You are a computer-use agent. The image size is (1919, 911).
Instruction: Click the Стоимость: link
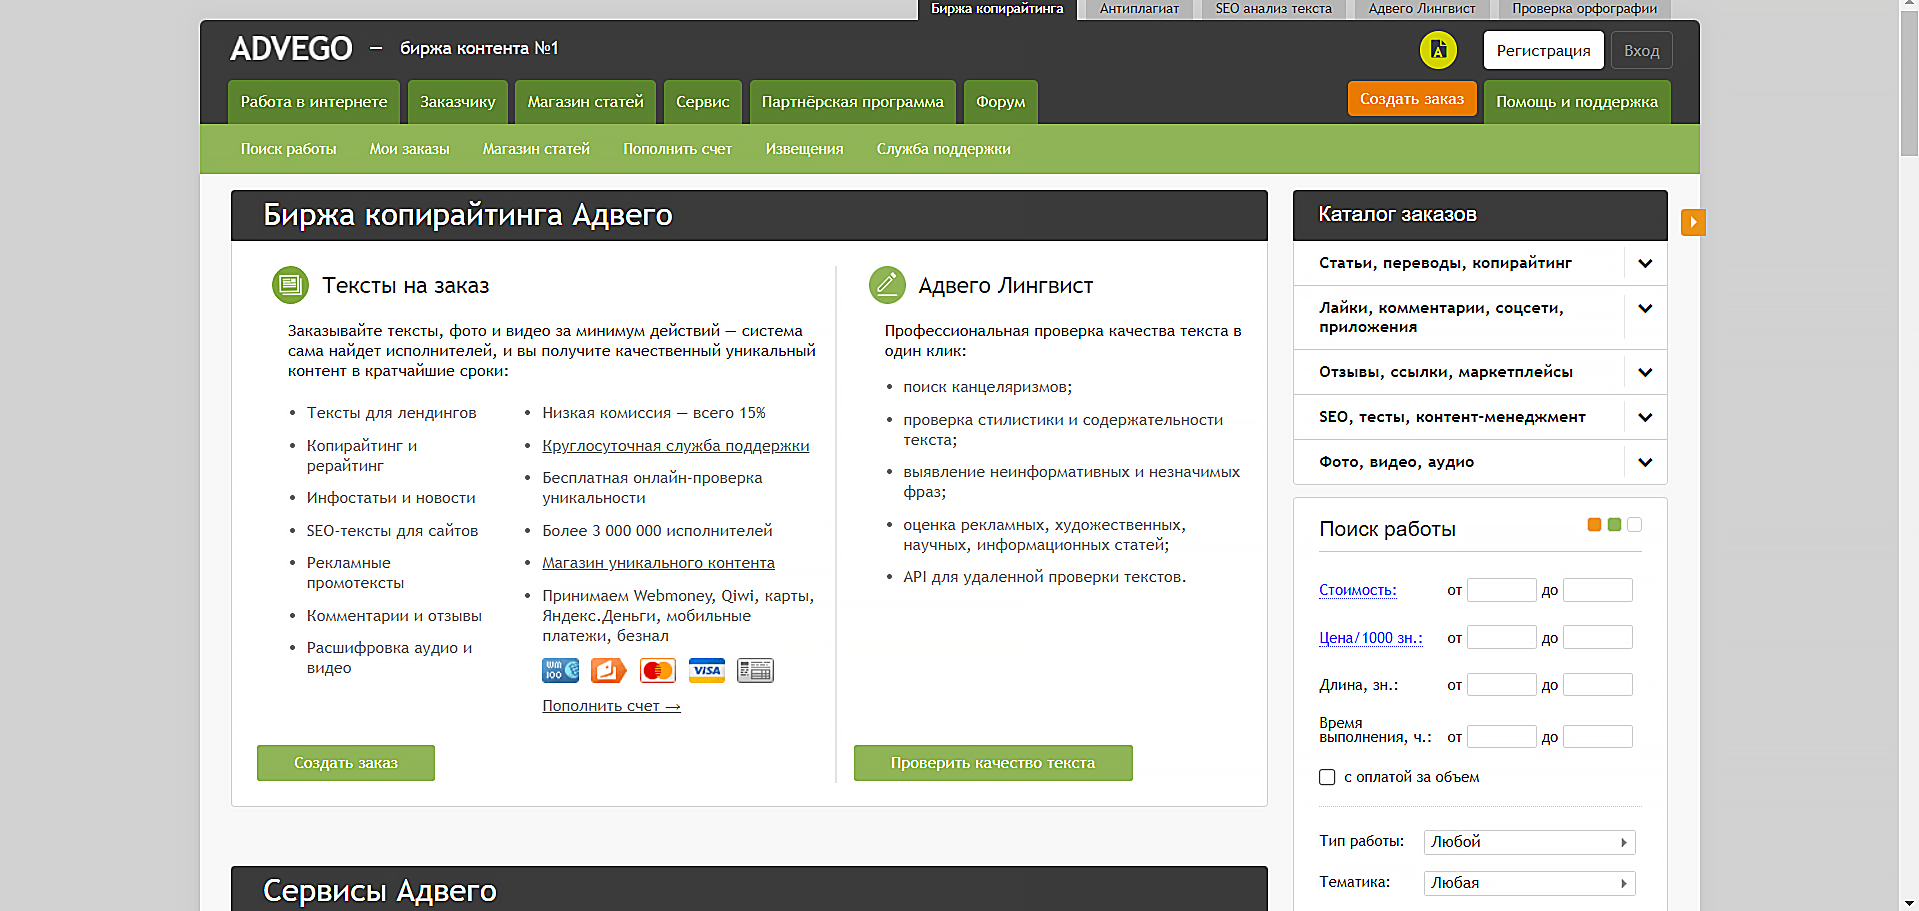[x=1358, y=590]
